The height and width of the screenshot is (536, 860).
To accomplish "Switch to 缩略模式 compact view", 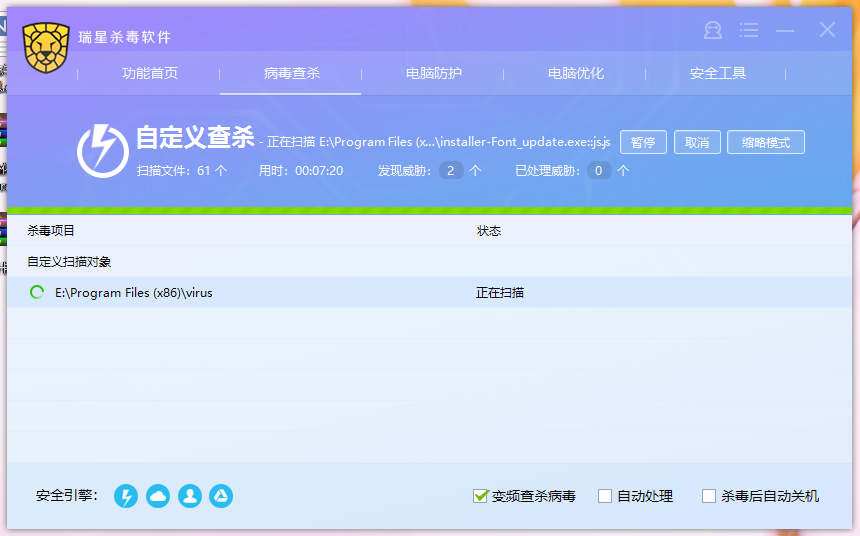I will (x=766, y=142).
